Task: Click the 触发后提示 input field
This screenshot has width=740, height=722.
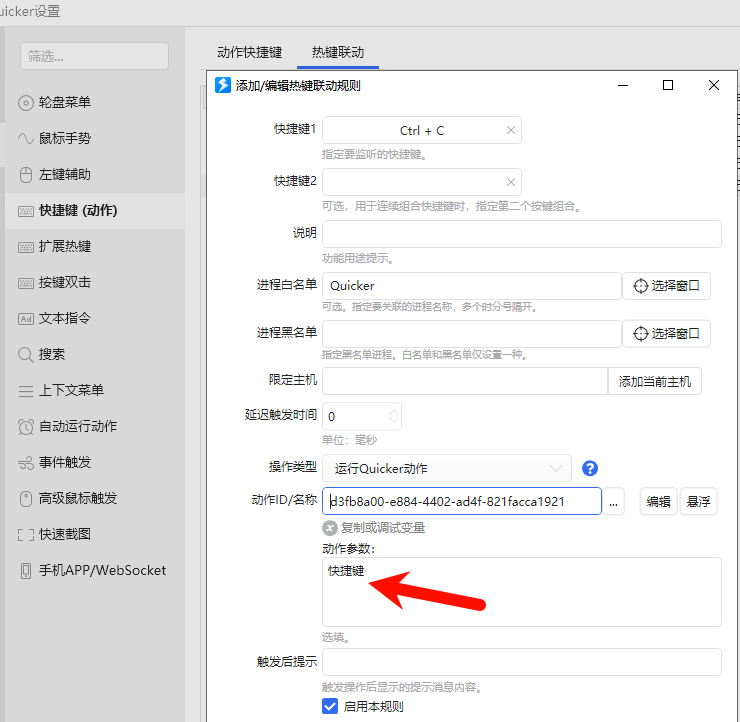Action: tap(521, 662)
